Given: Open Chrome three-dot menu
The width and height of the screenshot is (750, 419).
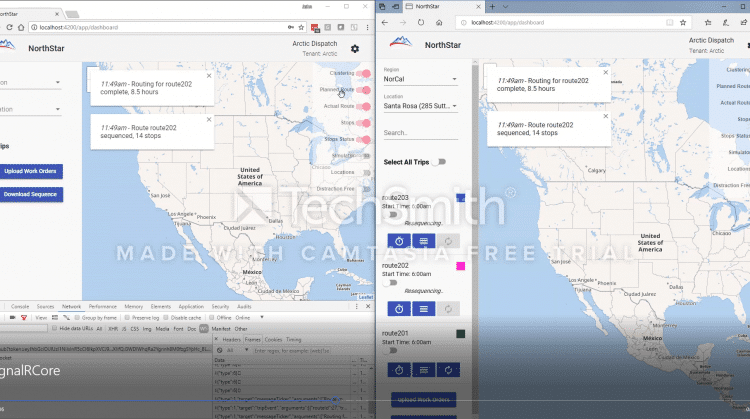Looking at the screenshot, I should [367, 28].
